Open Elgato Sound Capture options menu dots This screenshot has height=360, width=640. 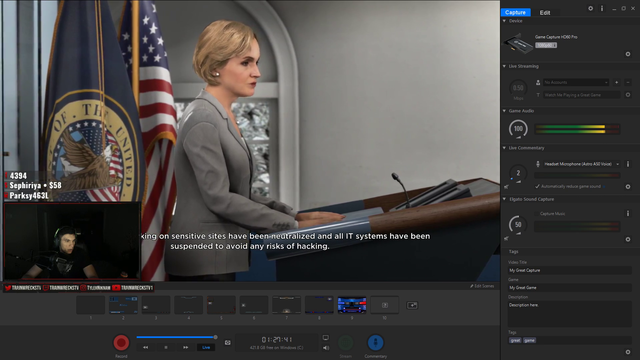click(x=628, y=213)
